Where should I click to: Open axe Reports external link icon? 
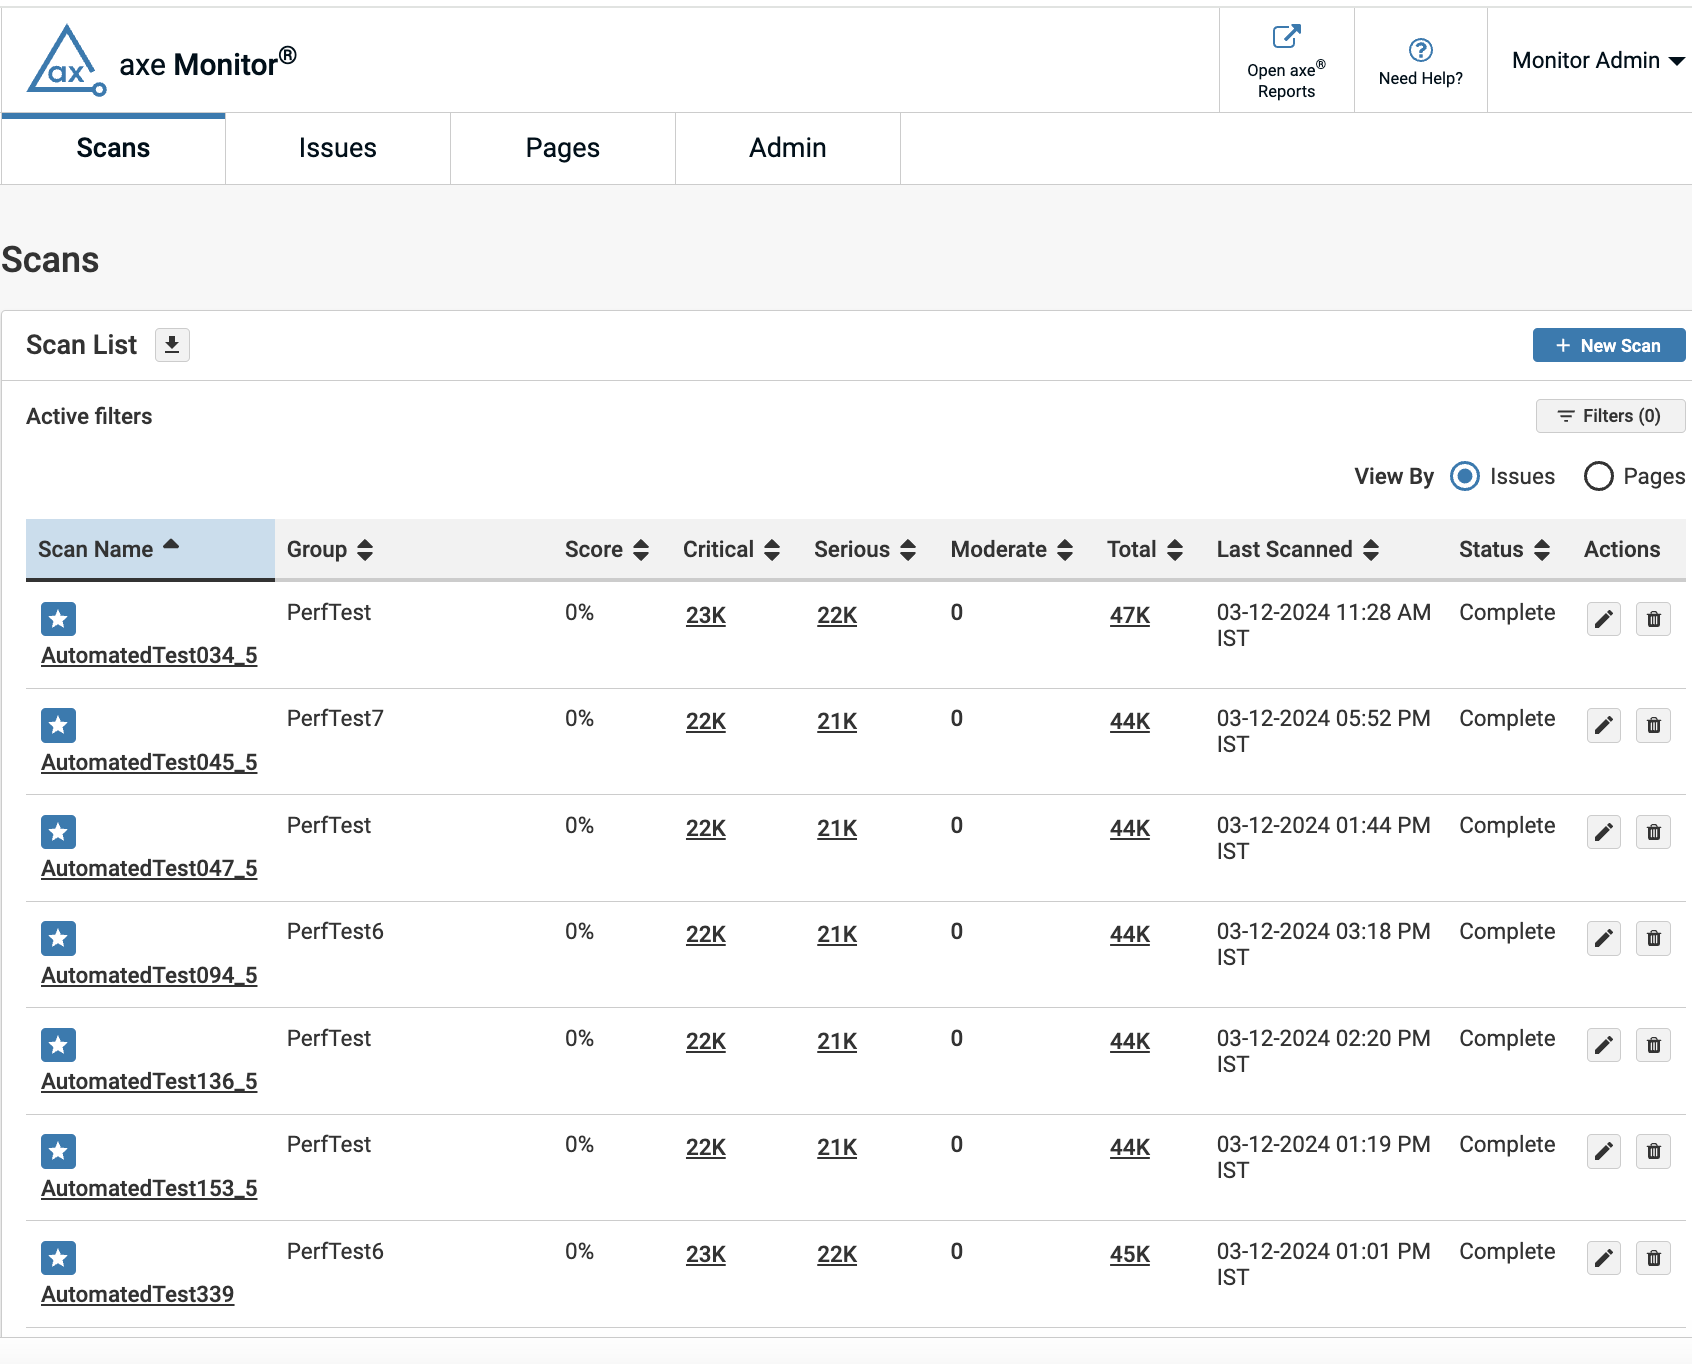(x=1286, y=37)
